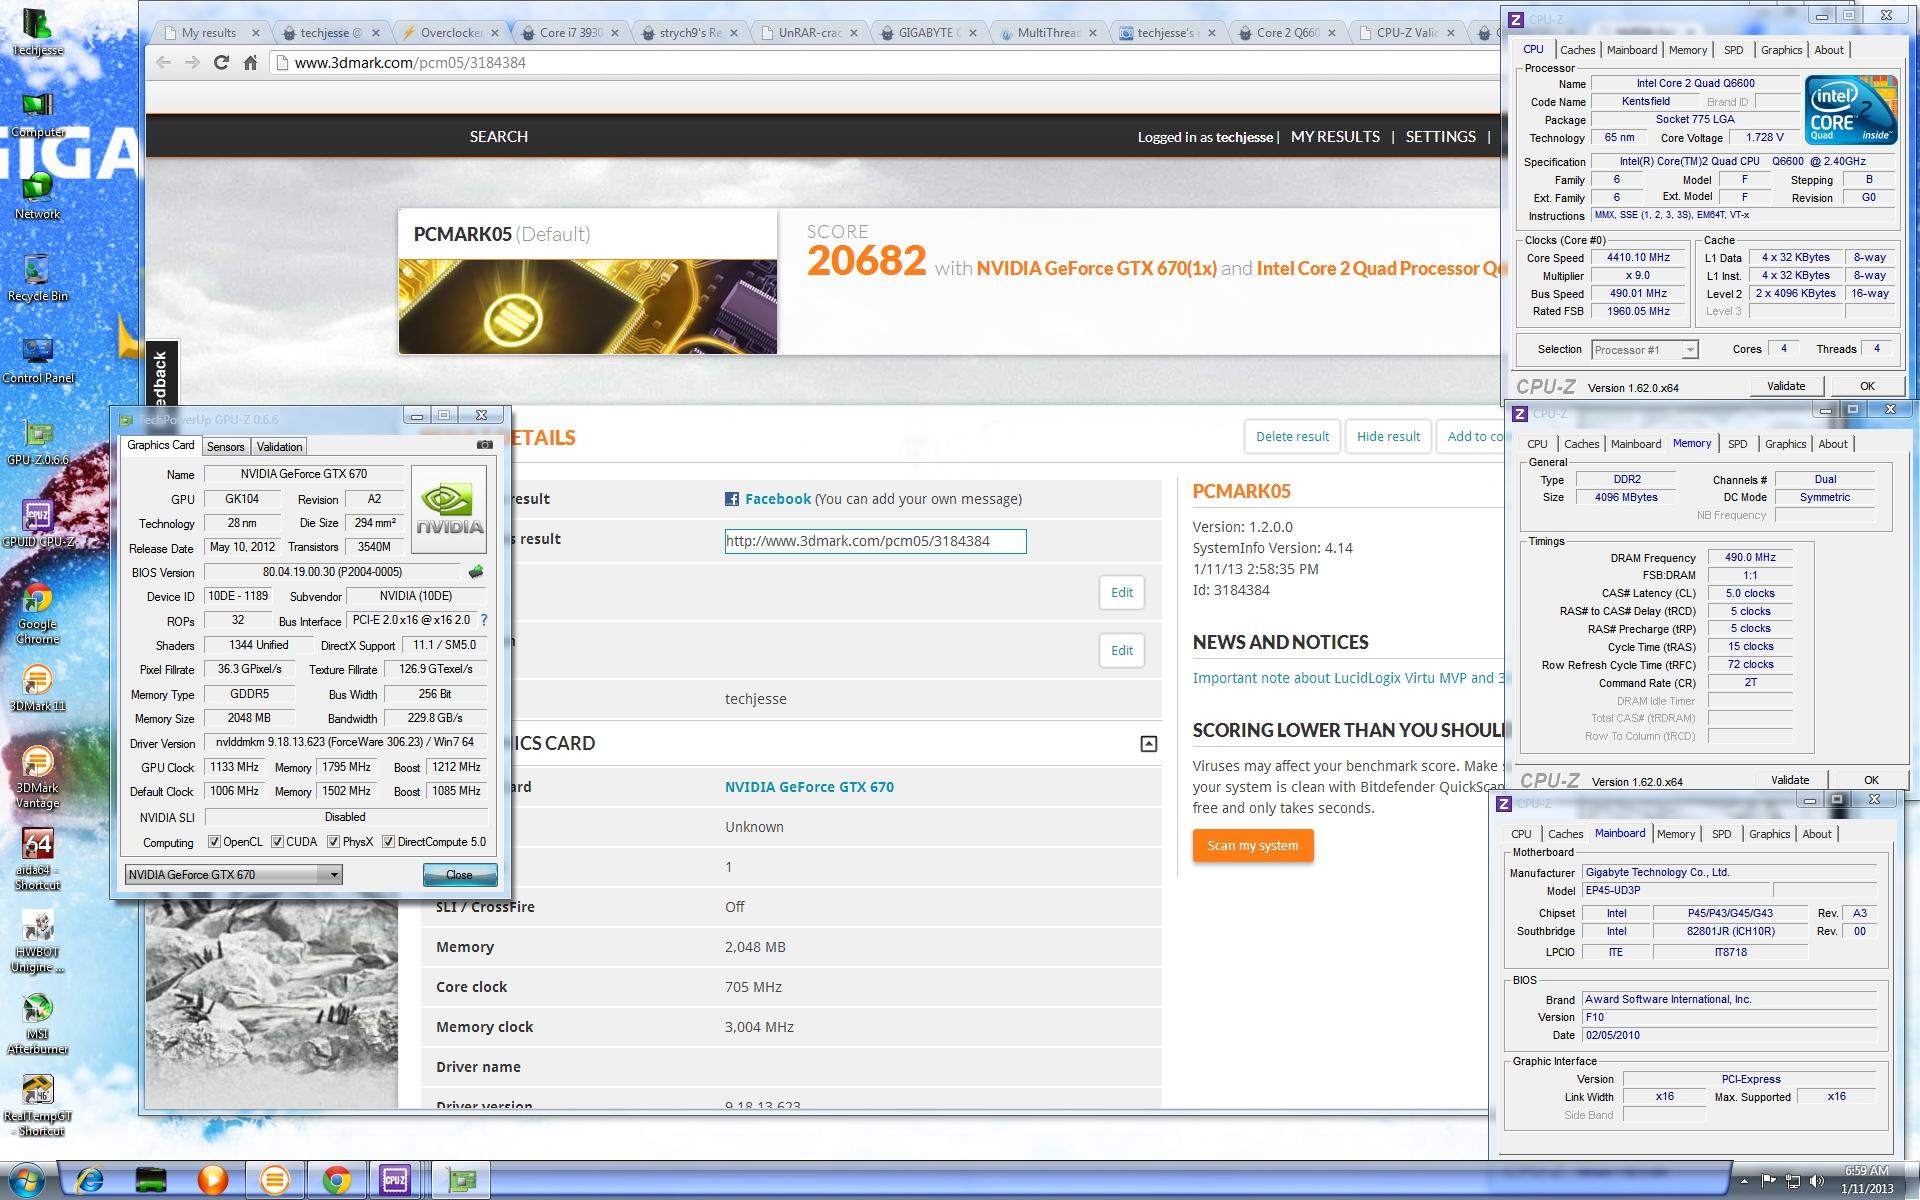This screenshot has height=1200, width=1920.
Task: Click the taskbar clock showing 6:59 AM
Action: point(1866,1179)
